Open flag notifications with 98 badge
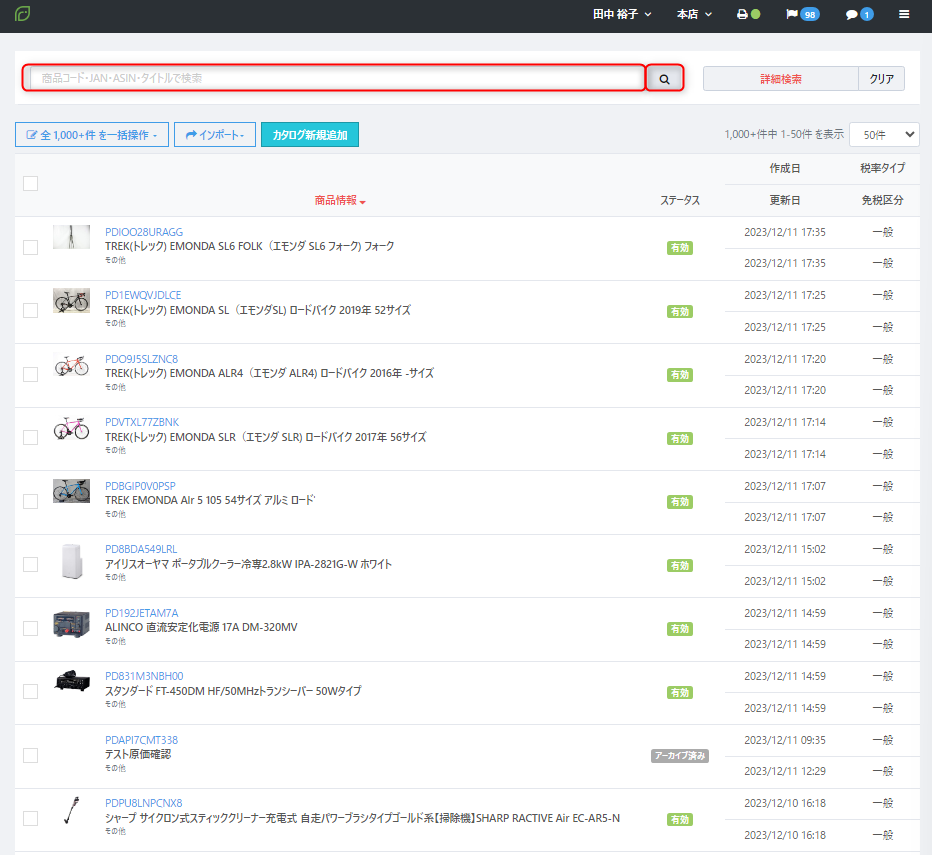The image size is (932, 855). (802, 15)
